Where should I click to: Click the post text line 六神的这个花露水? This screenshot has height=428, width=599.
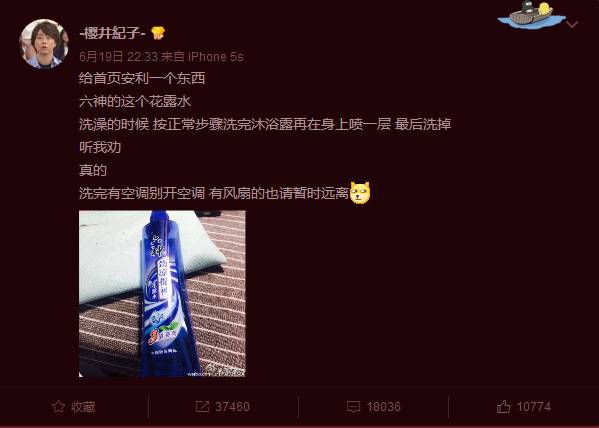[135, 101]
